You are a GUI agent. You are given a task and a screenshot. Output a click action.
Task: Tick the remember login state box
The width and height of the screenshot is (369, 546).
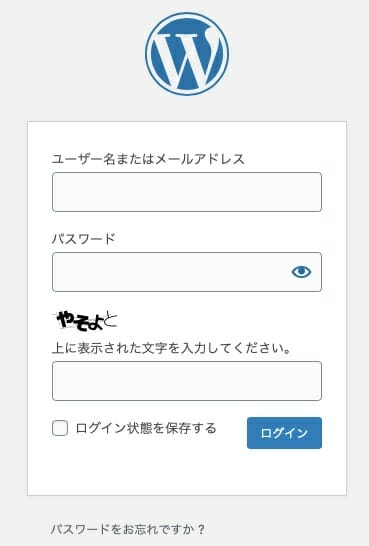click(x=60, y=428)
